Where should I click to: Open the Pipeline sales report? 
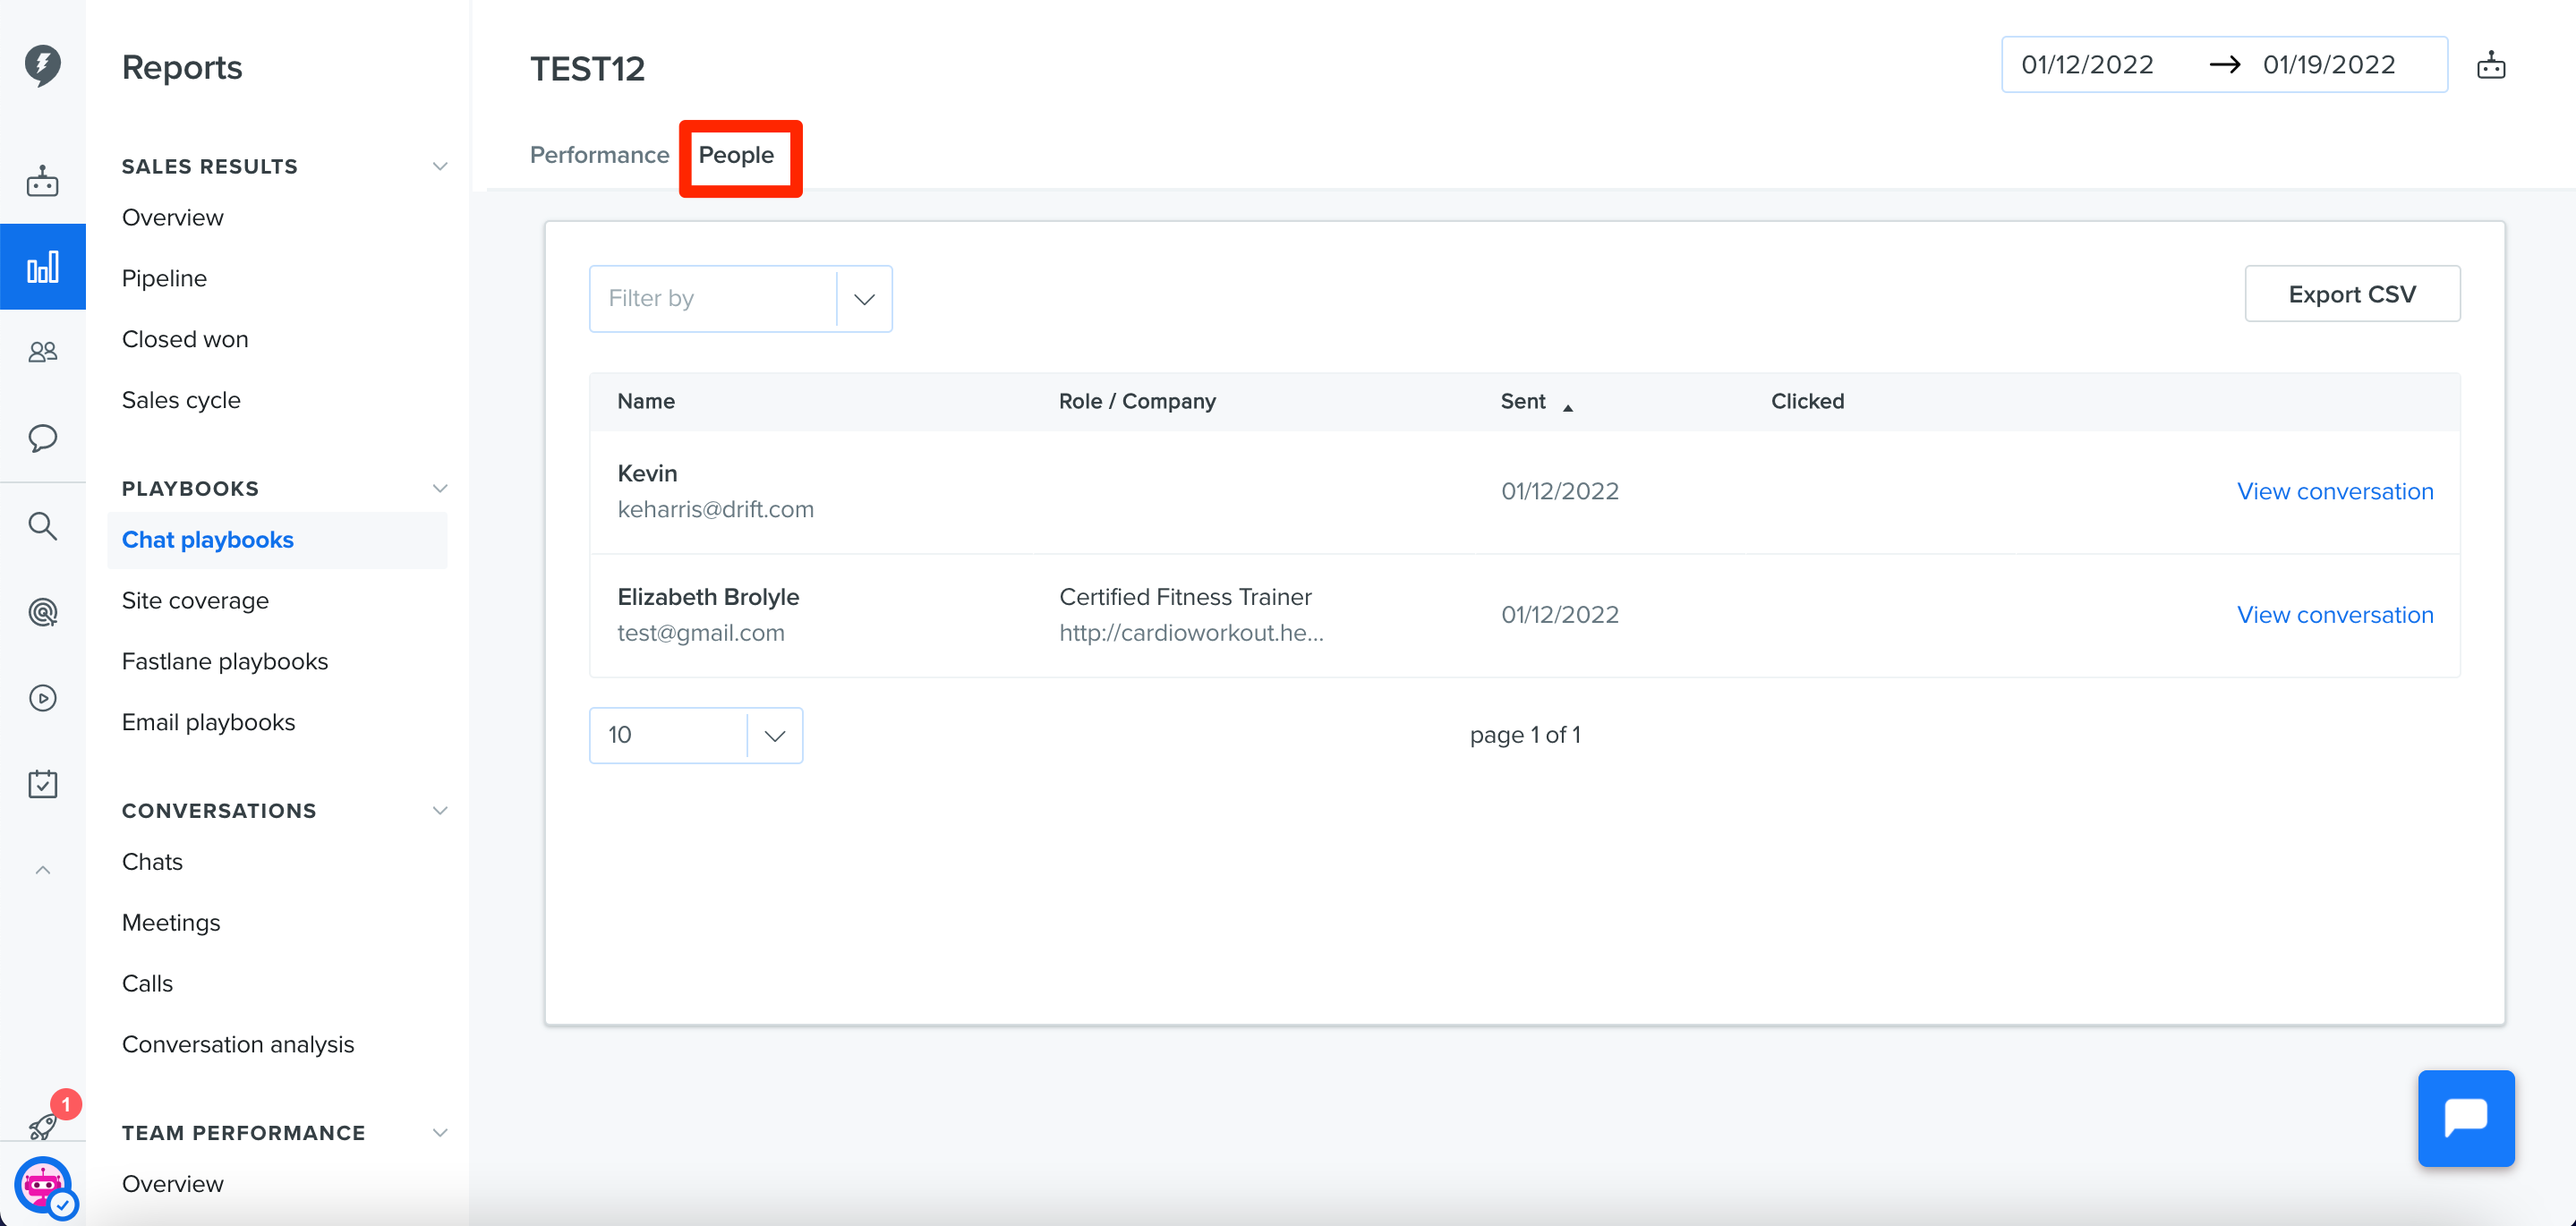pyautogui.click(x=164, y=278)
